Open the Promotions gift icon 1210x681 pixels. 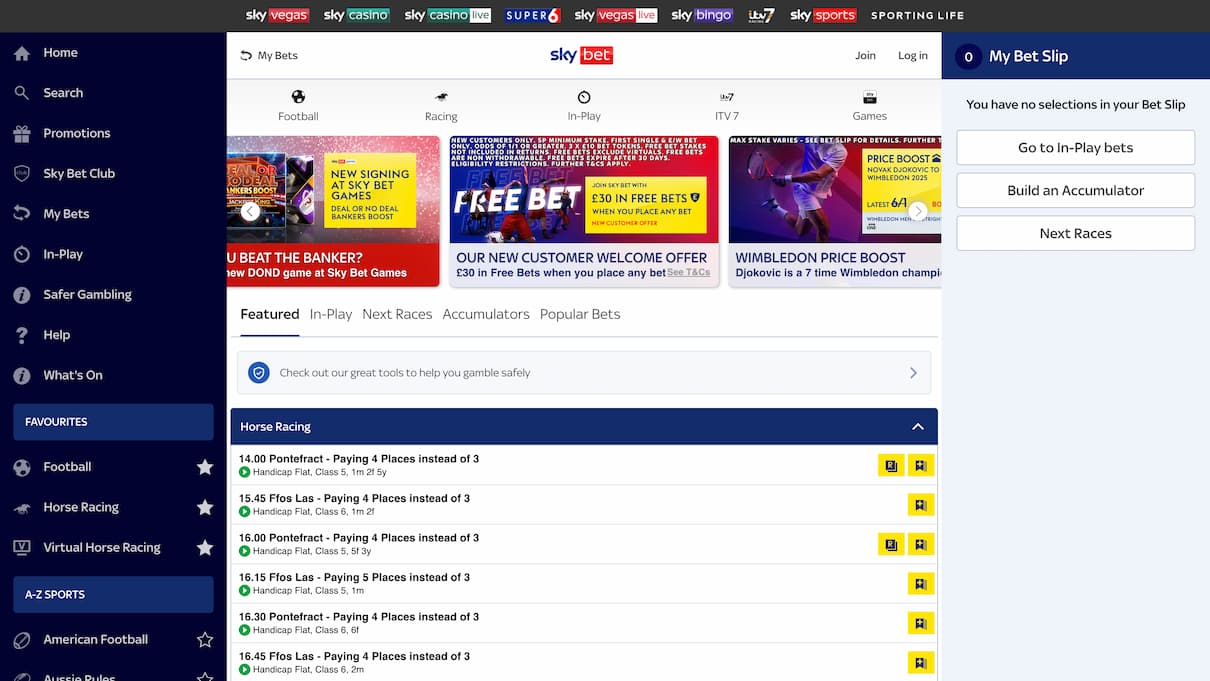point(22,133)
